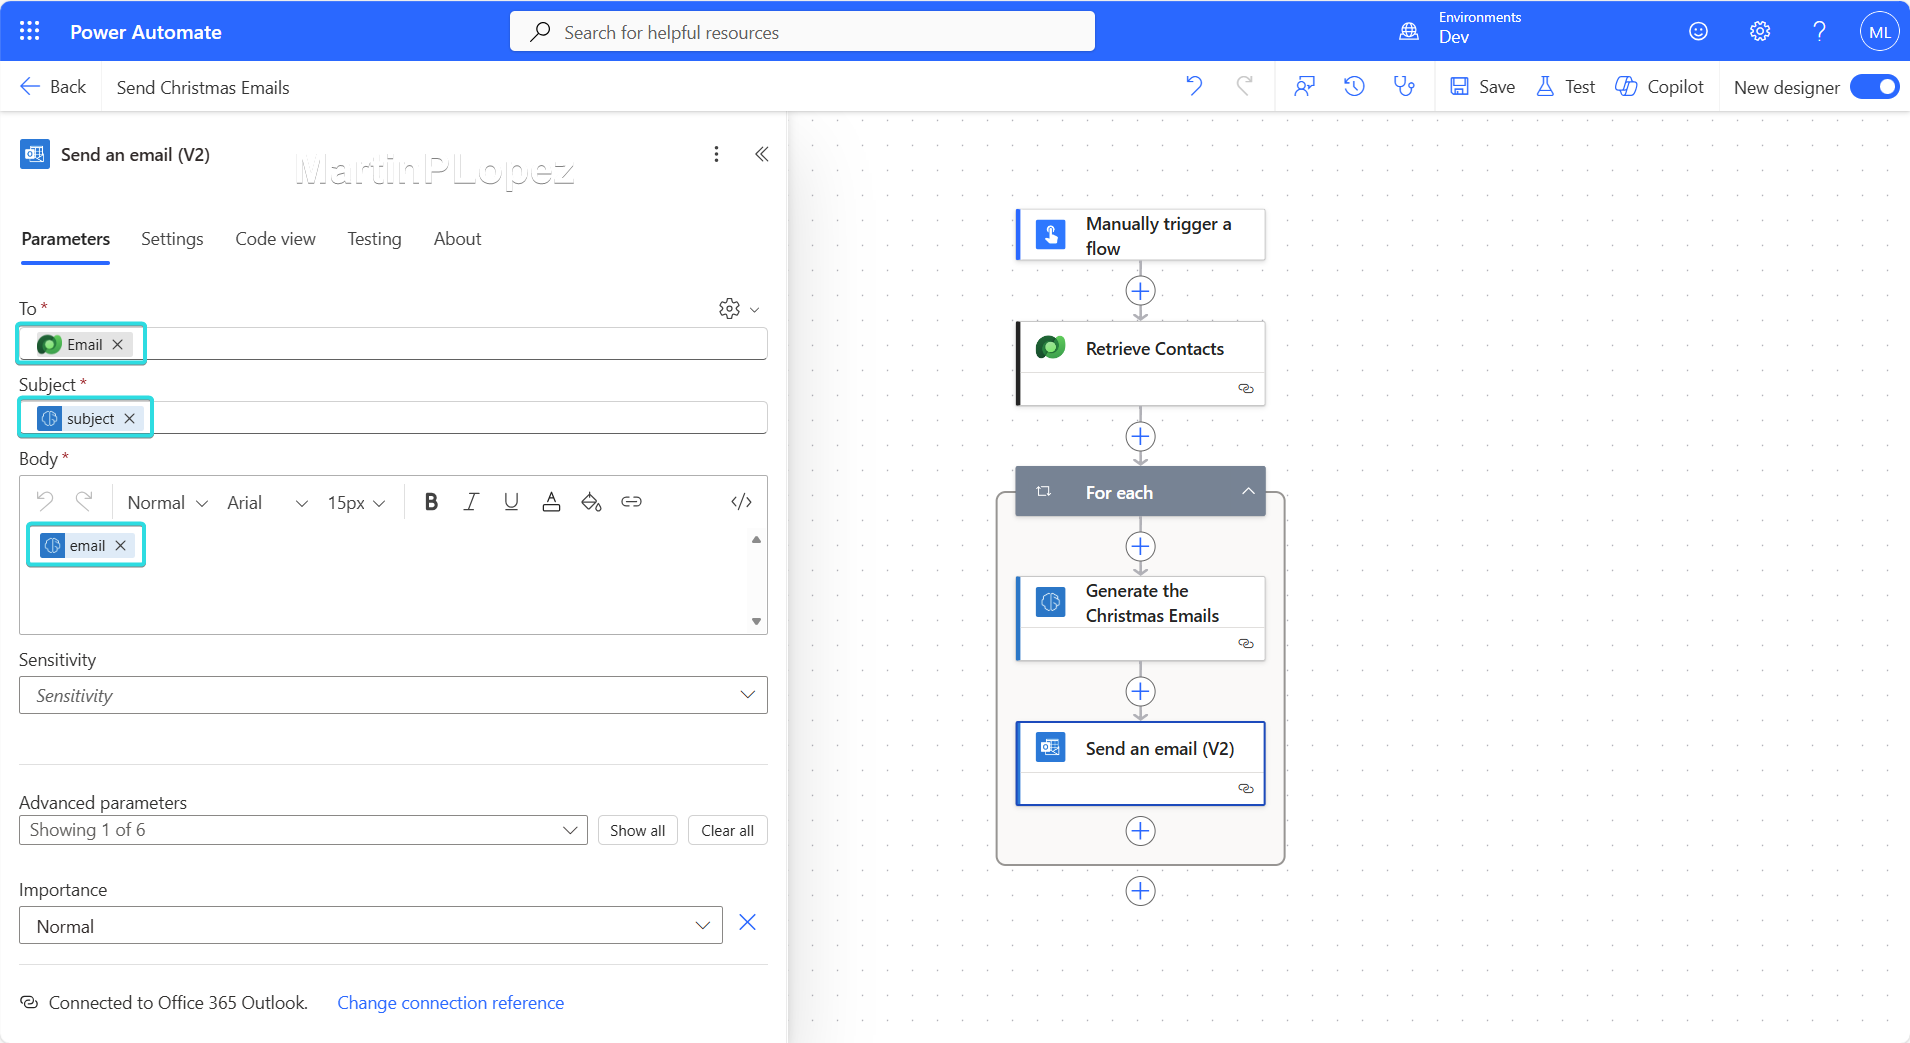Open the font color picker in body editor

(x=551, y=502)
